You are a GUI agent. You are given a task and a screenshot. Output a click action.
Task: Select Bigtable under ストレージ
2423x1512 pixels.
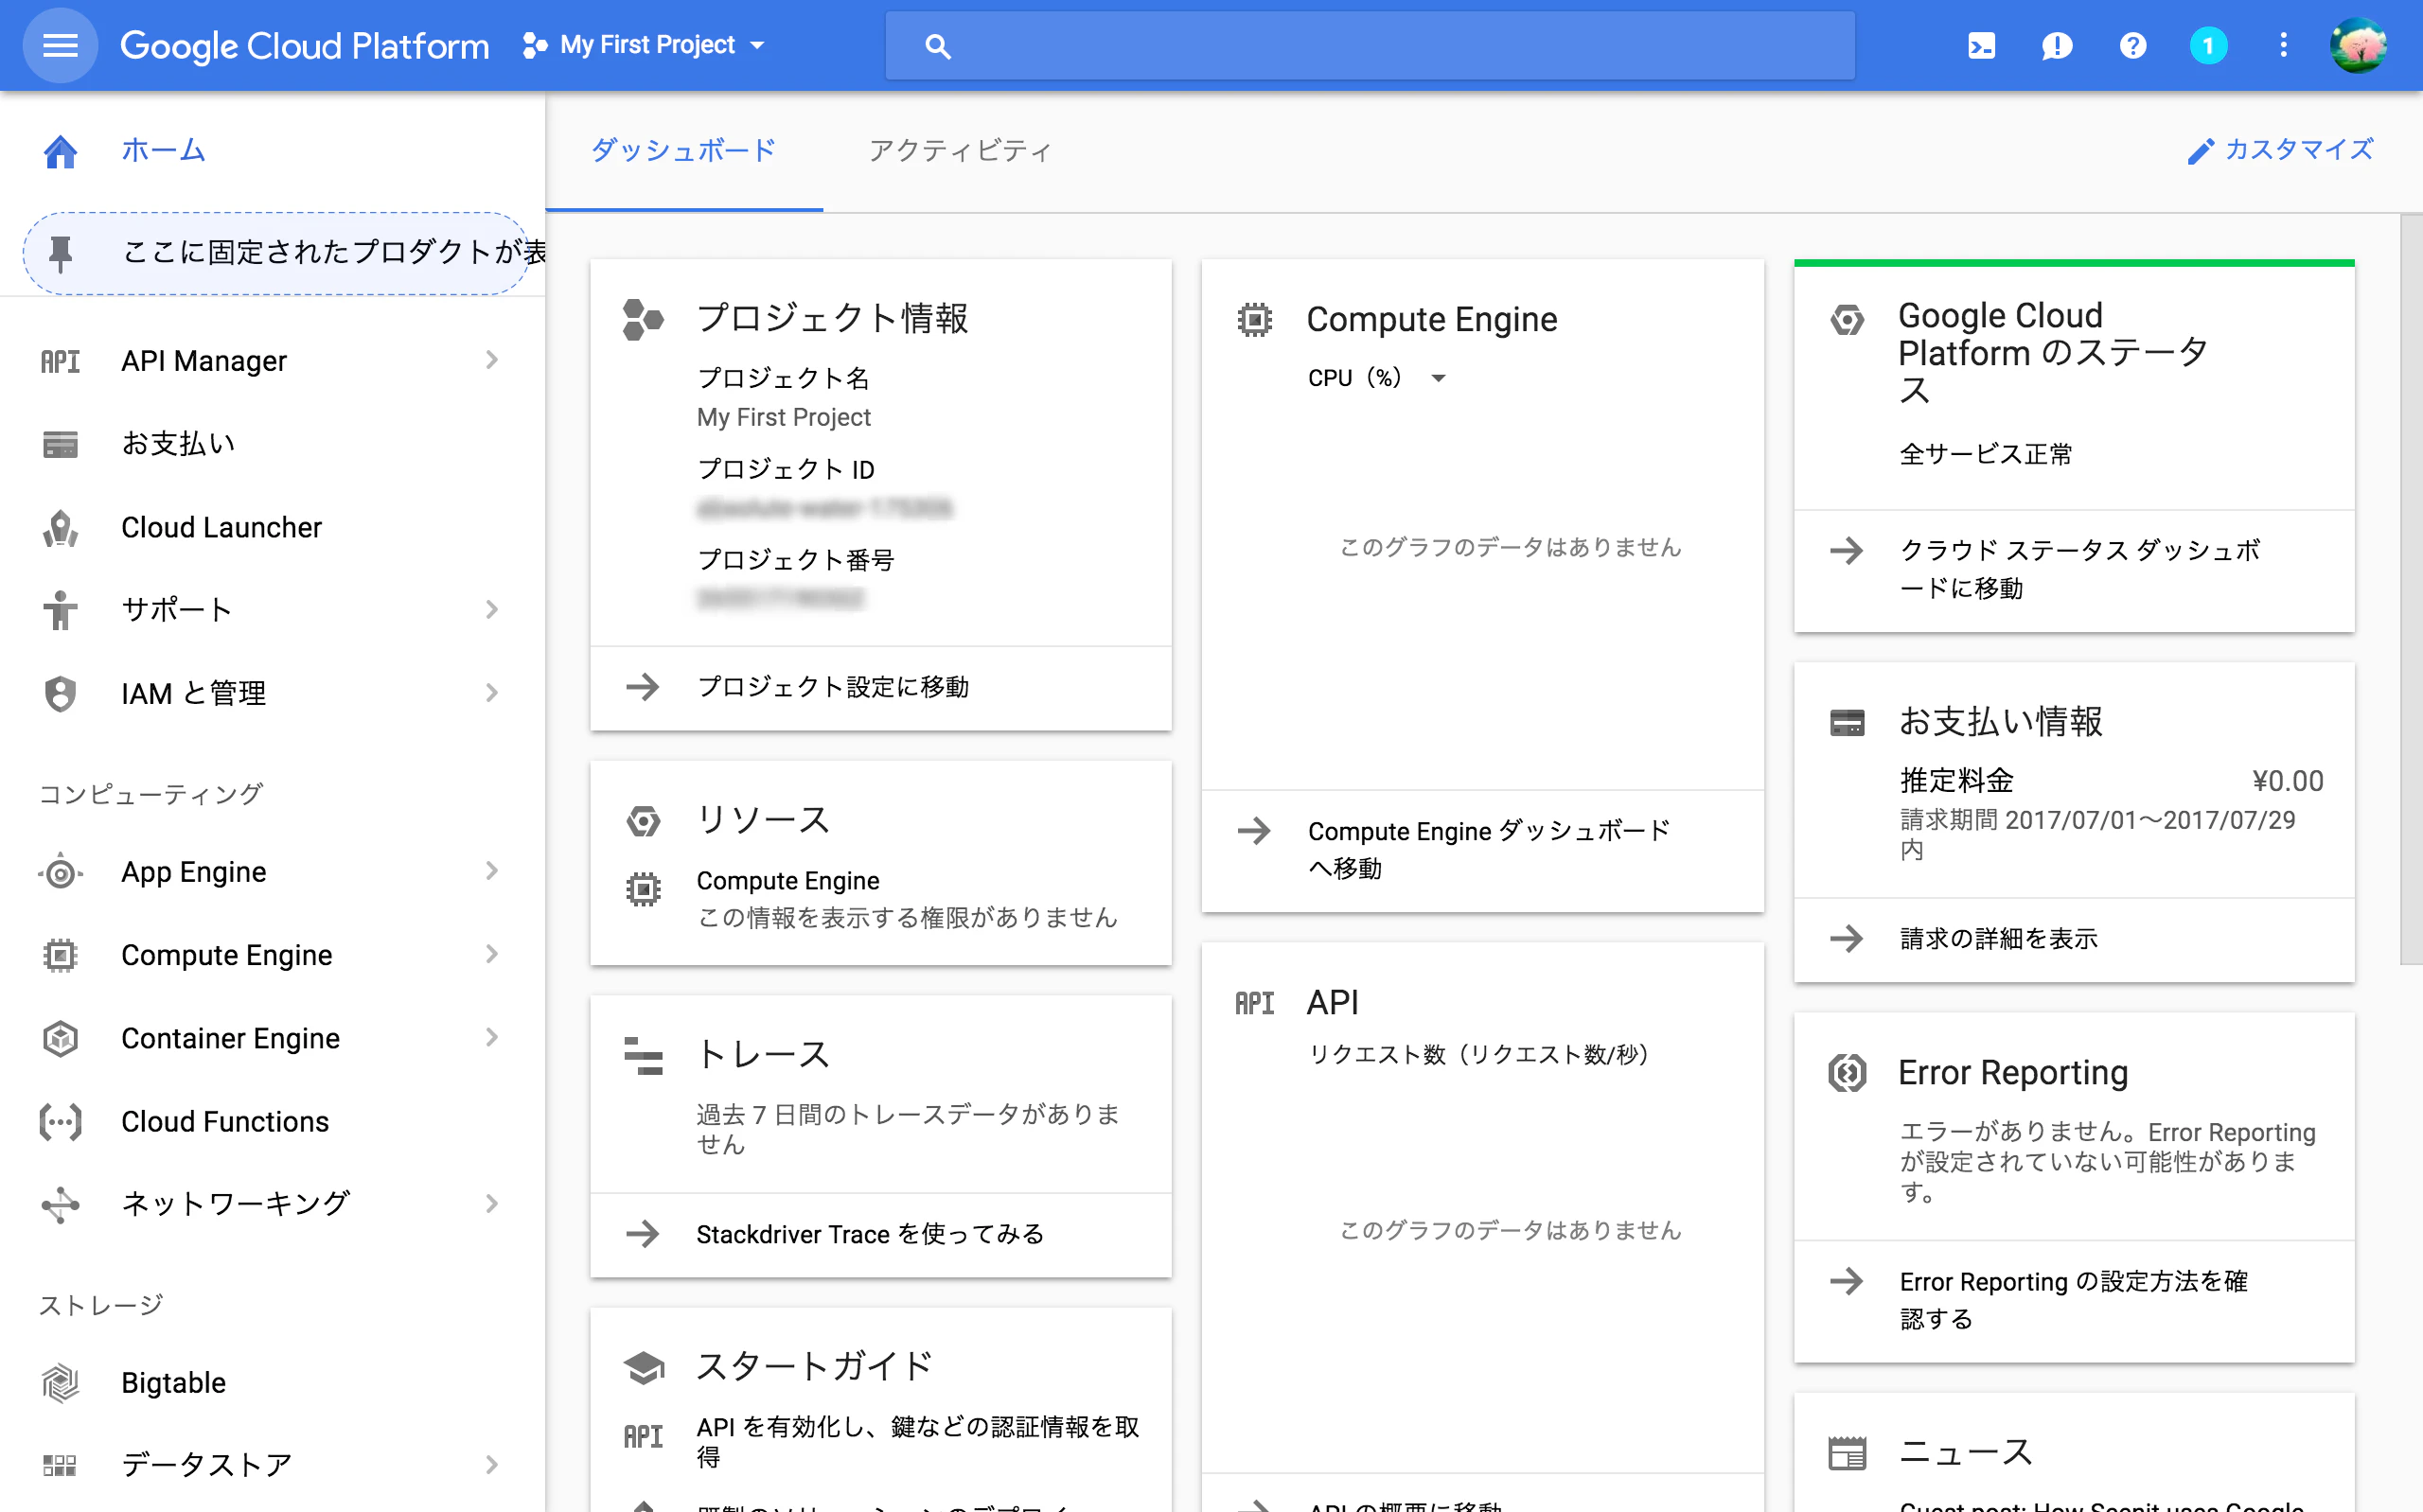click(x=172, y=1383)
